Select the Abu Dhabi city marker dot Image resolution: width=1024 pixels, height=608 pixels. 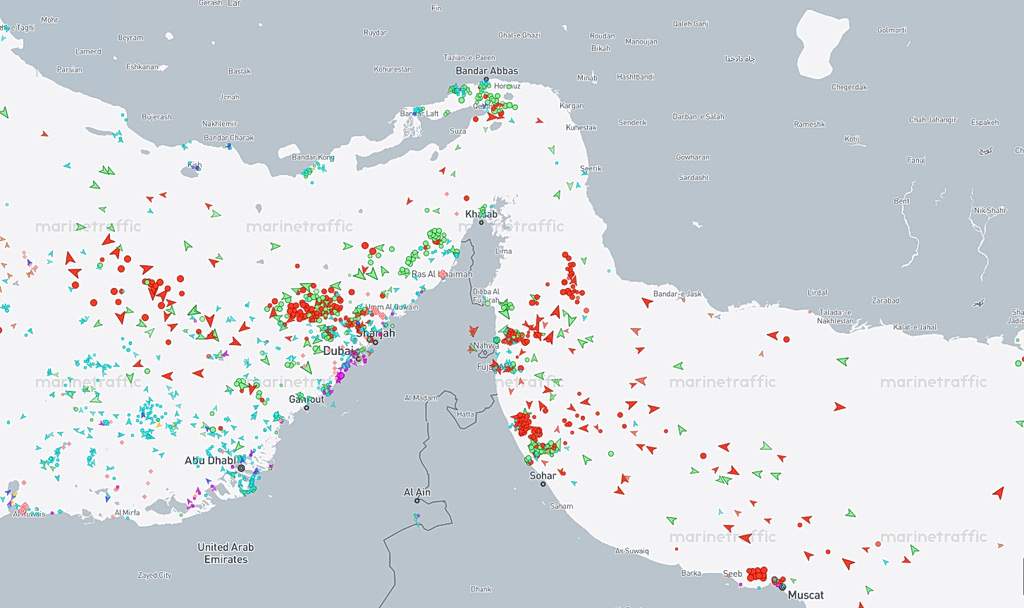point(241,468)
